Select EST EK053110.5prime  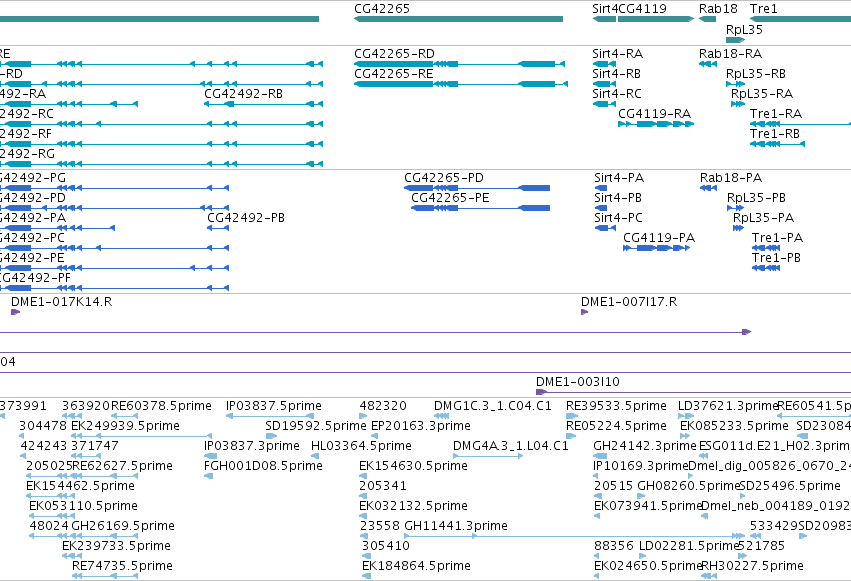[52, 516]
